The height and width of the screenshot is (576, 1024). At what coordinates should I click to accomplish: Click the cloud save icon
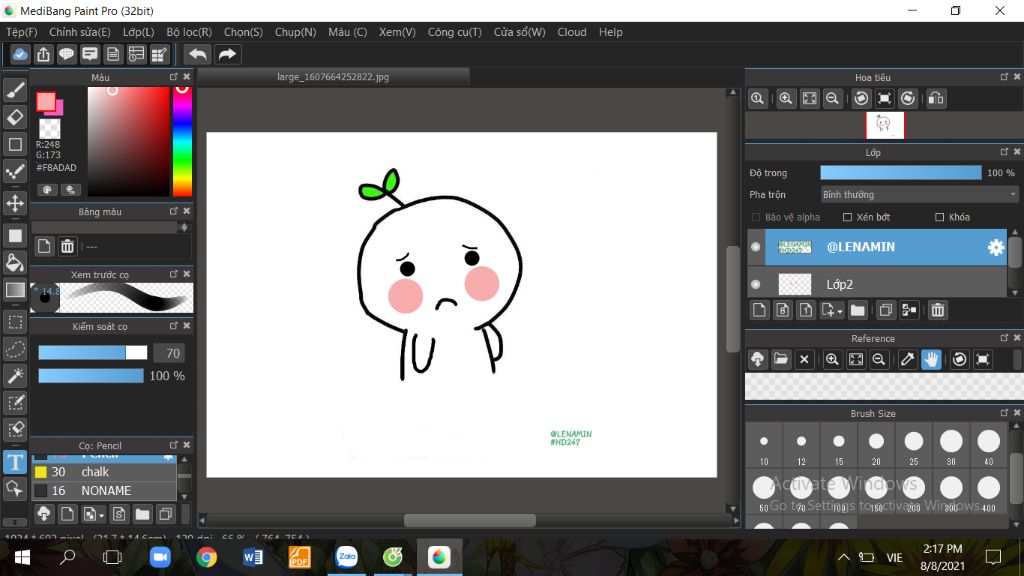20,54
